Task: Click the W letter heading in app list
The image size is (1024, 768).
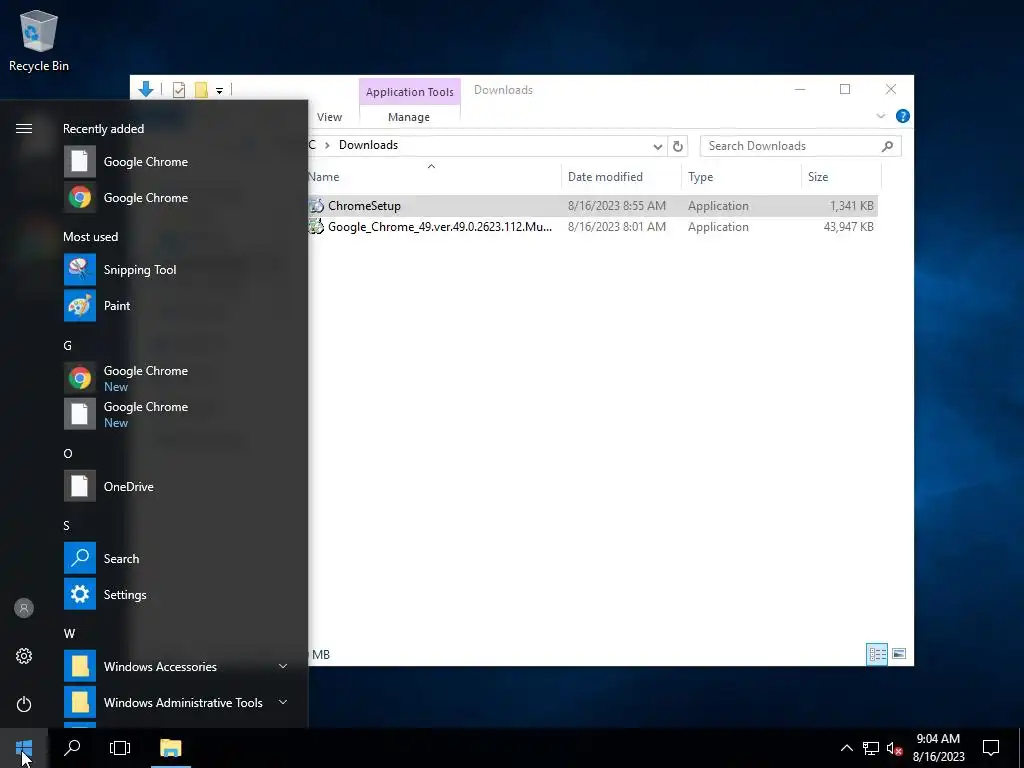Action: [69, 633]
